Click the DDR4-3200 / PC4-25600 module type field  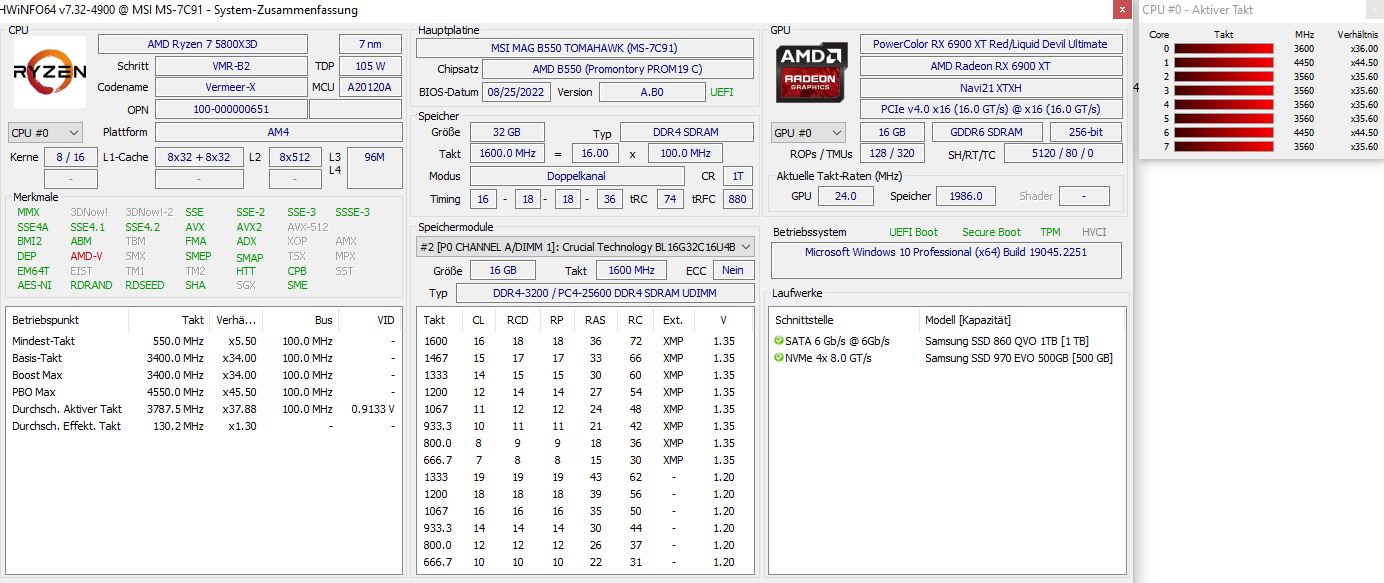(605, 293)
